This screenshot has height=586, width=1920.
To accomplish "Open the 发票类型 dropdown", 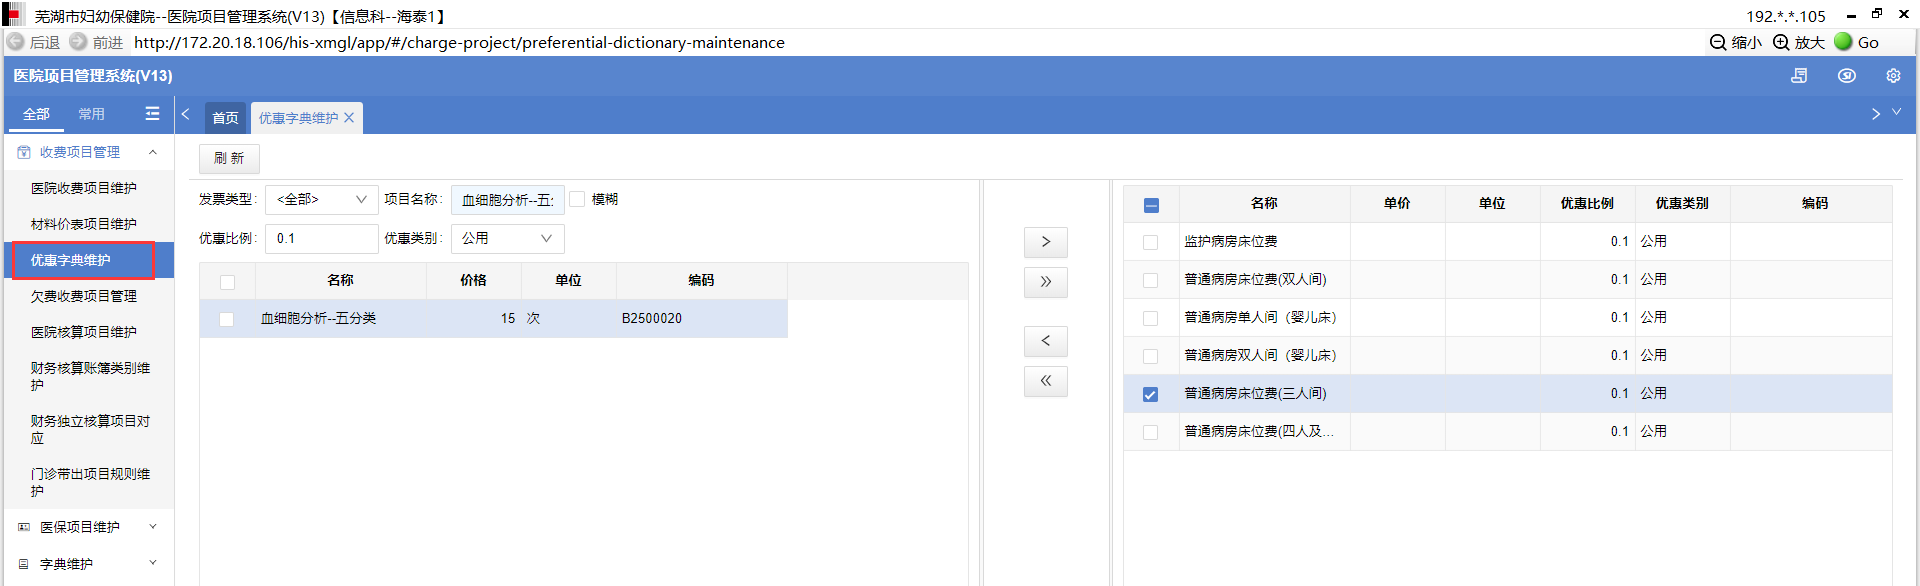I will 321,200.
